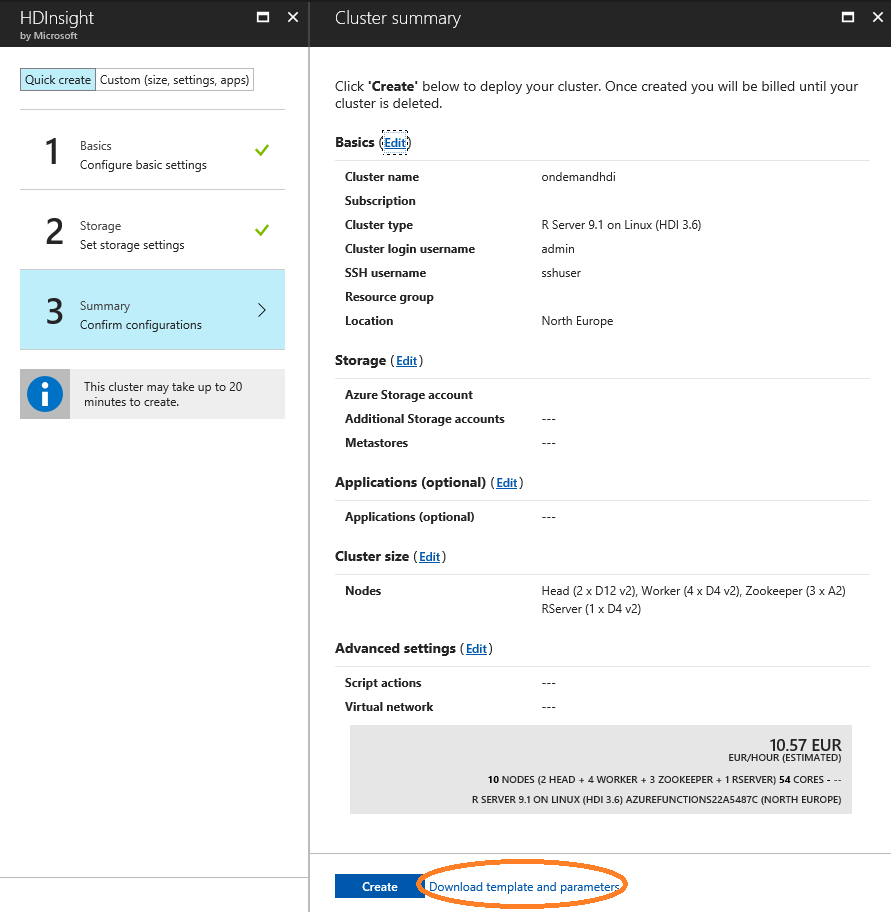Maximize the Cluster summary blade

tap(848, 17)
